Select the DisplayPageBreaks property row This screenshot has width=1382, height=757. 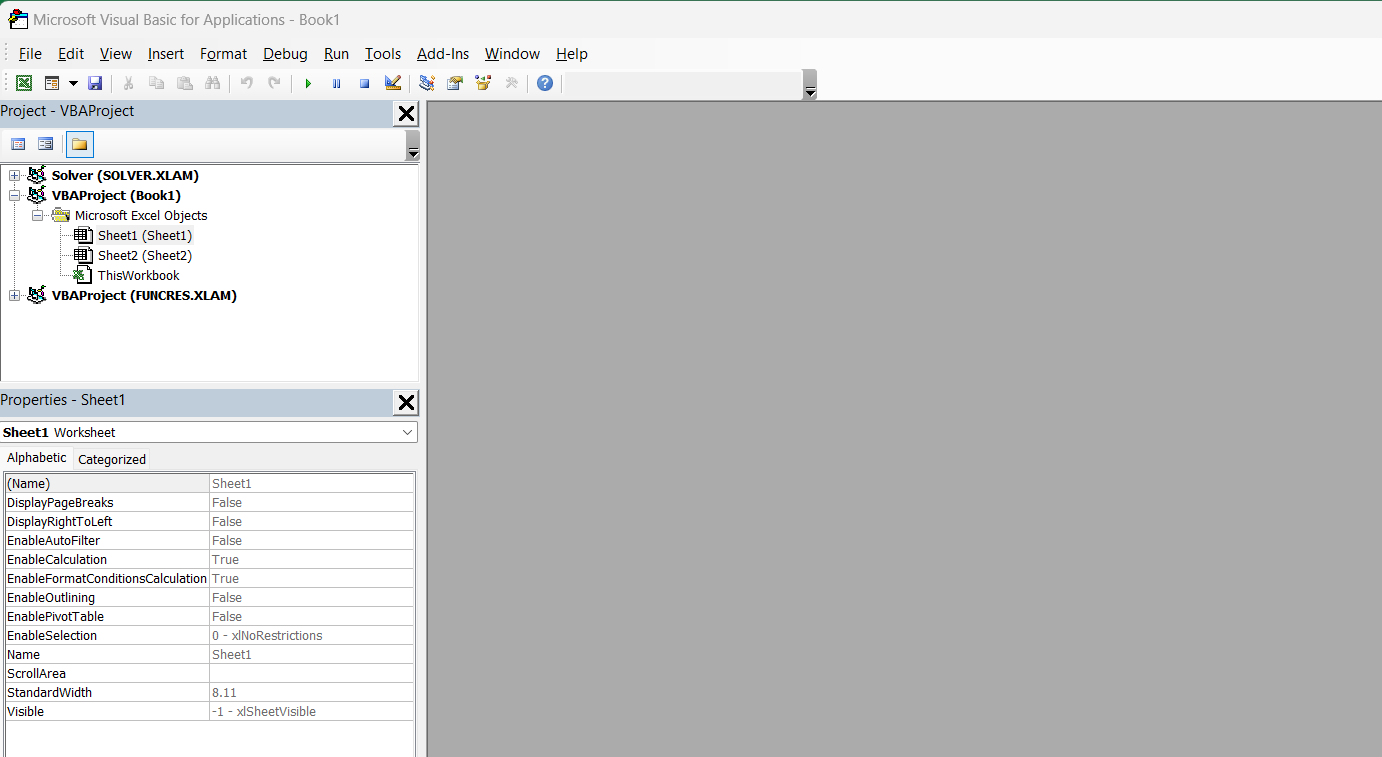coord(209,503)
